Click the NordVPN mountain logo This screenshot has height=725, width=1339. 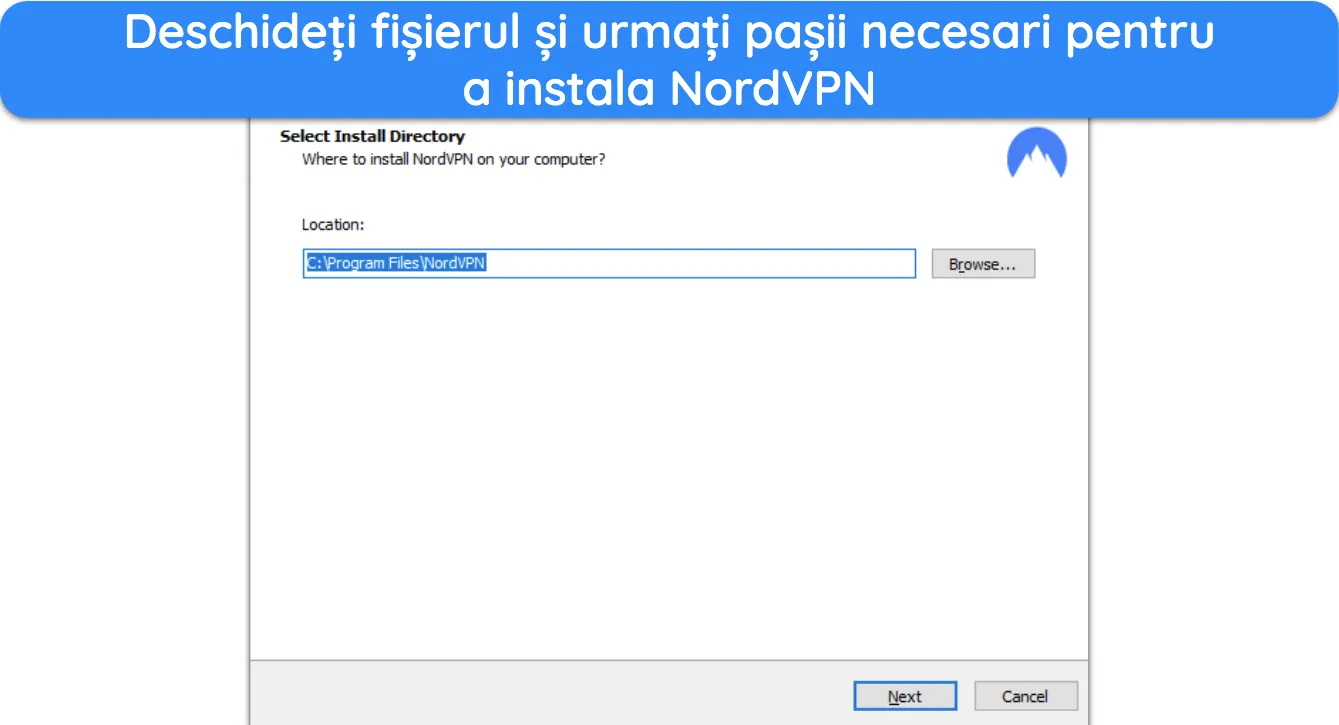pos(1037,153)
